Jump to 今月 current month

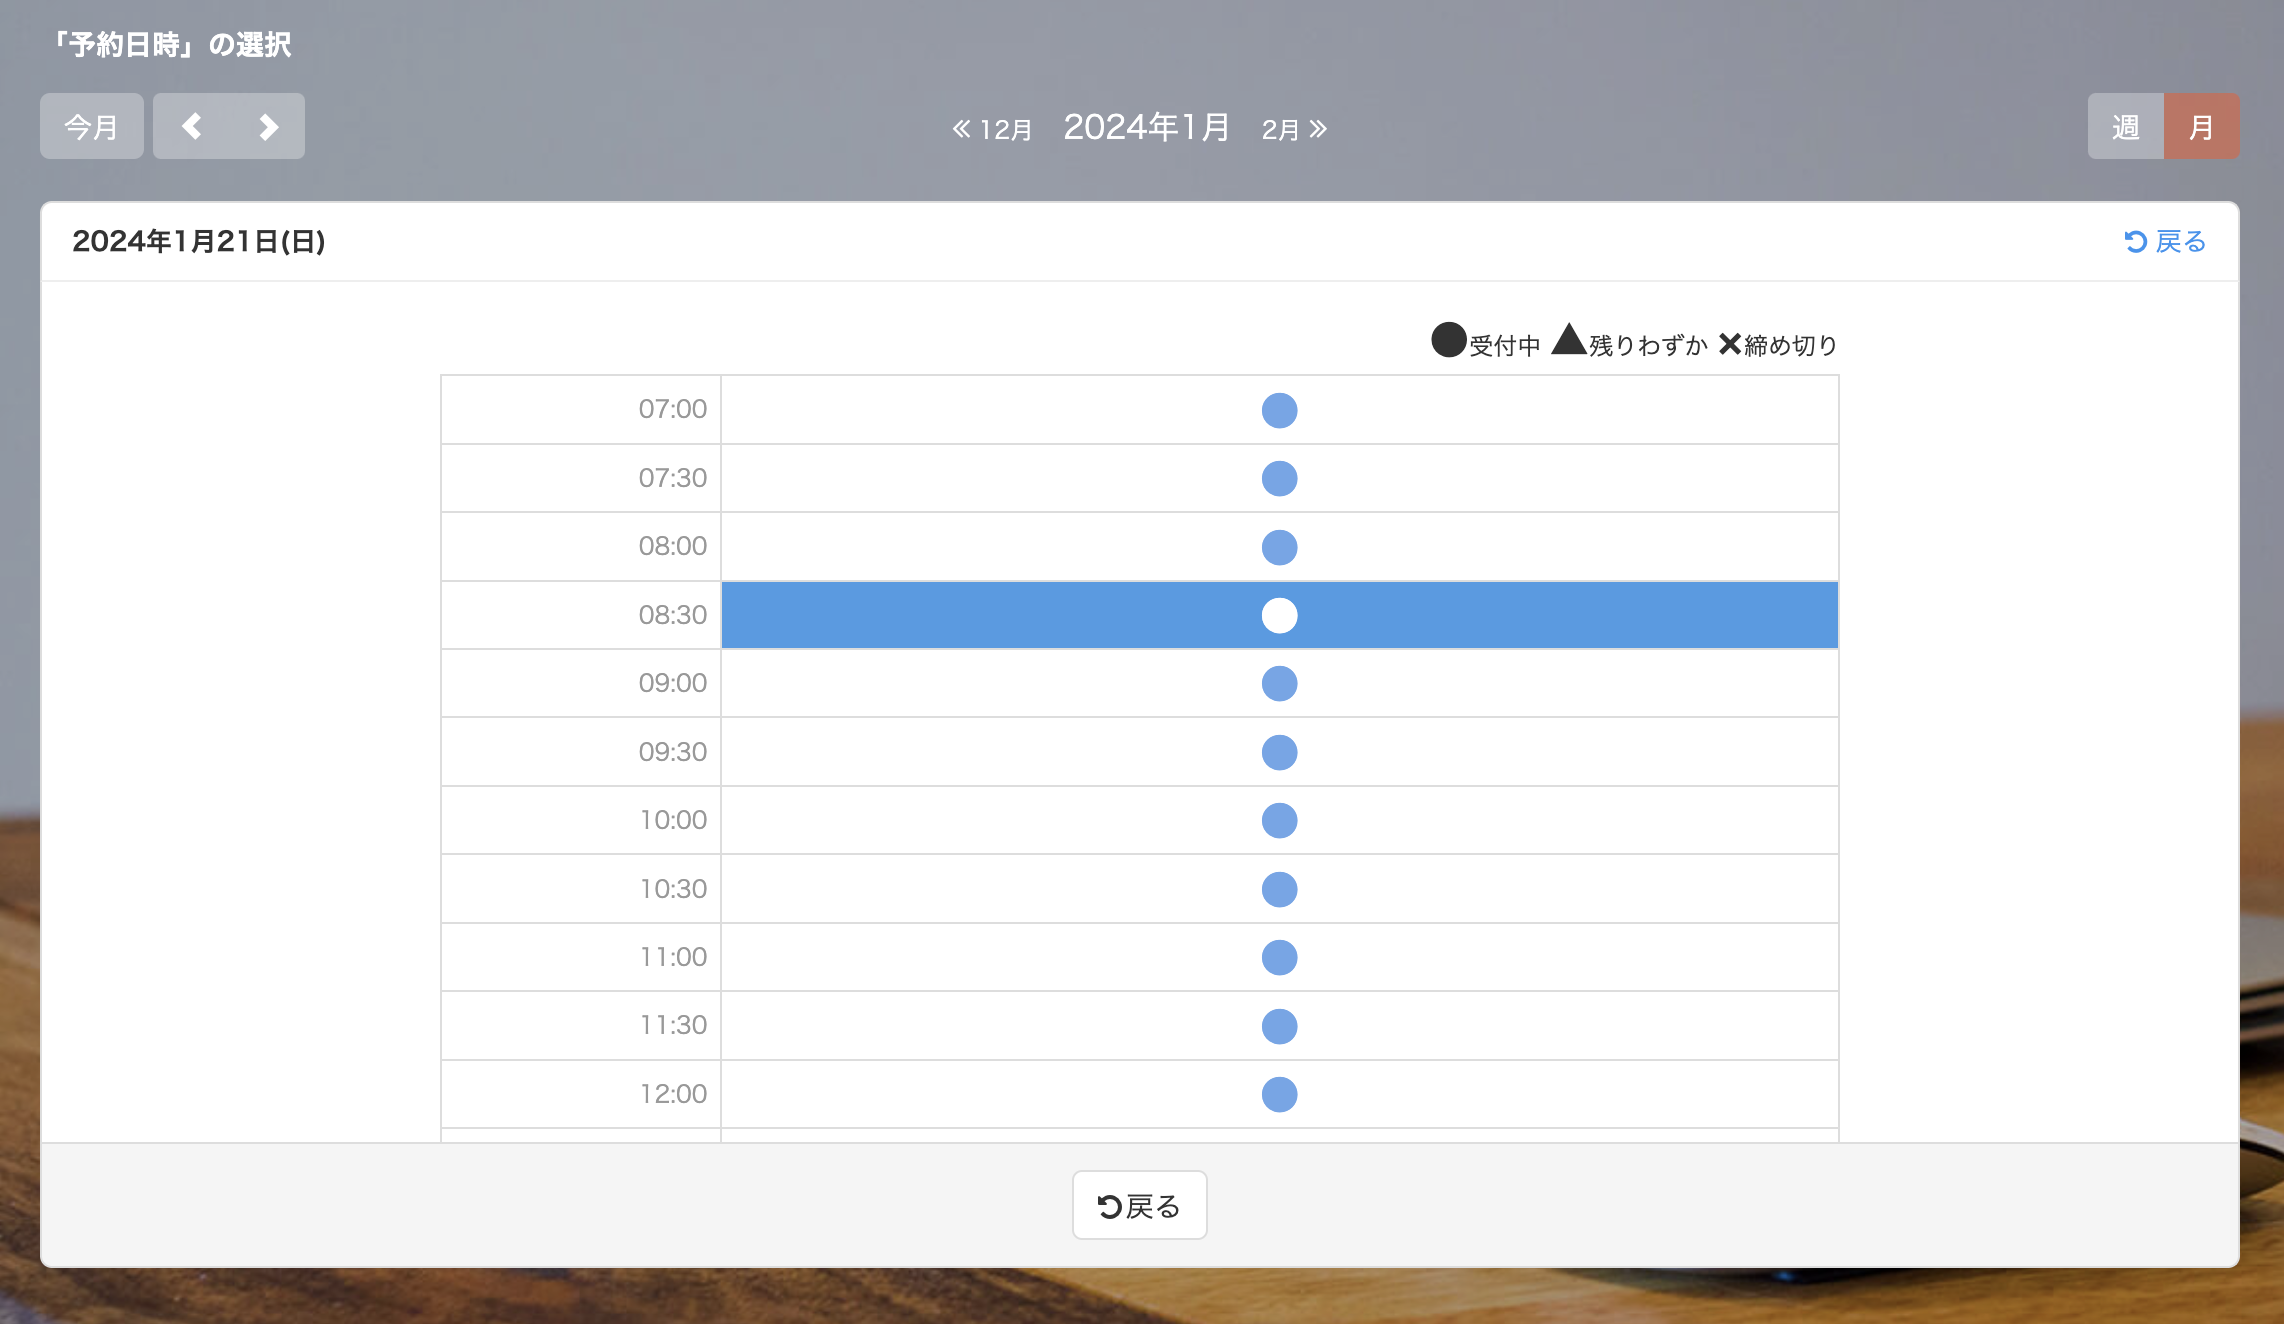tap(91, 127)
